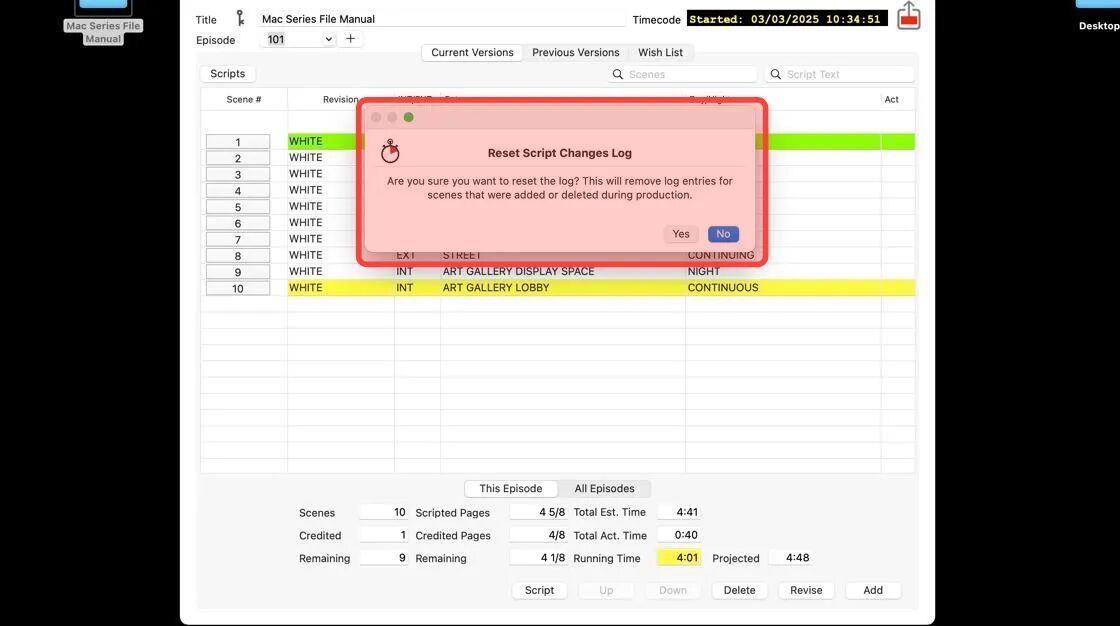Image resolution: width=1120 pixels, height=626 pixels.
Task: Switch to the Previous Versions tab
Action: (x=576, y=52)
